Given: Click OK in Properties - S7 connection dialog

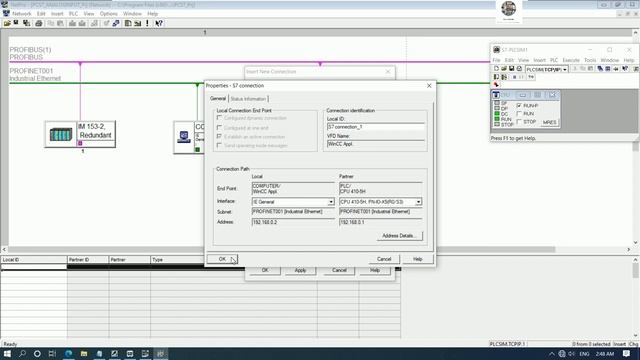Looking at the screenshot, I should [222, 259].
